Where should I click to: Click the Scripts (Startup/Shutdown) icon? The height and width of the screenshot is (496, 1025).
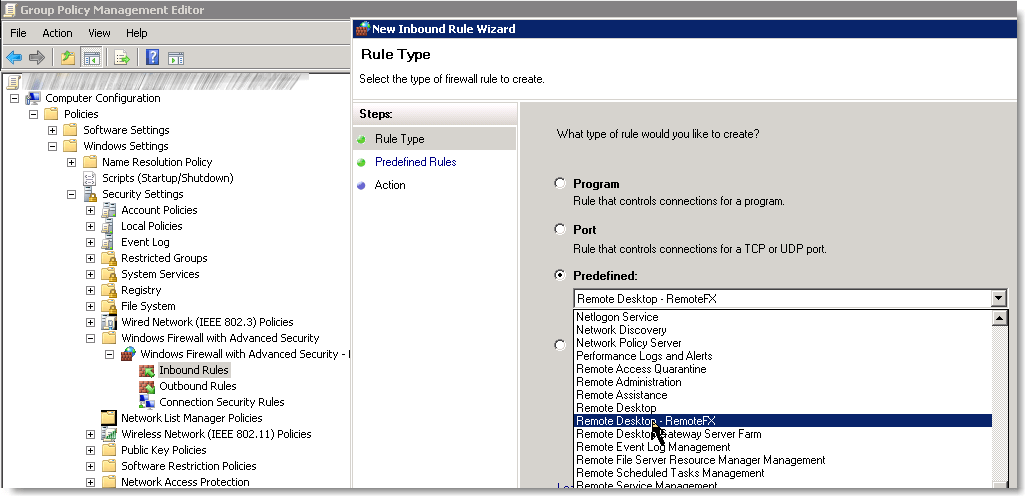click(90, 178)
